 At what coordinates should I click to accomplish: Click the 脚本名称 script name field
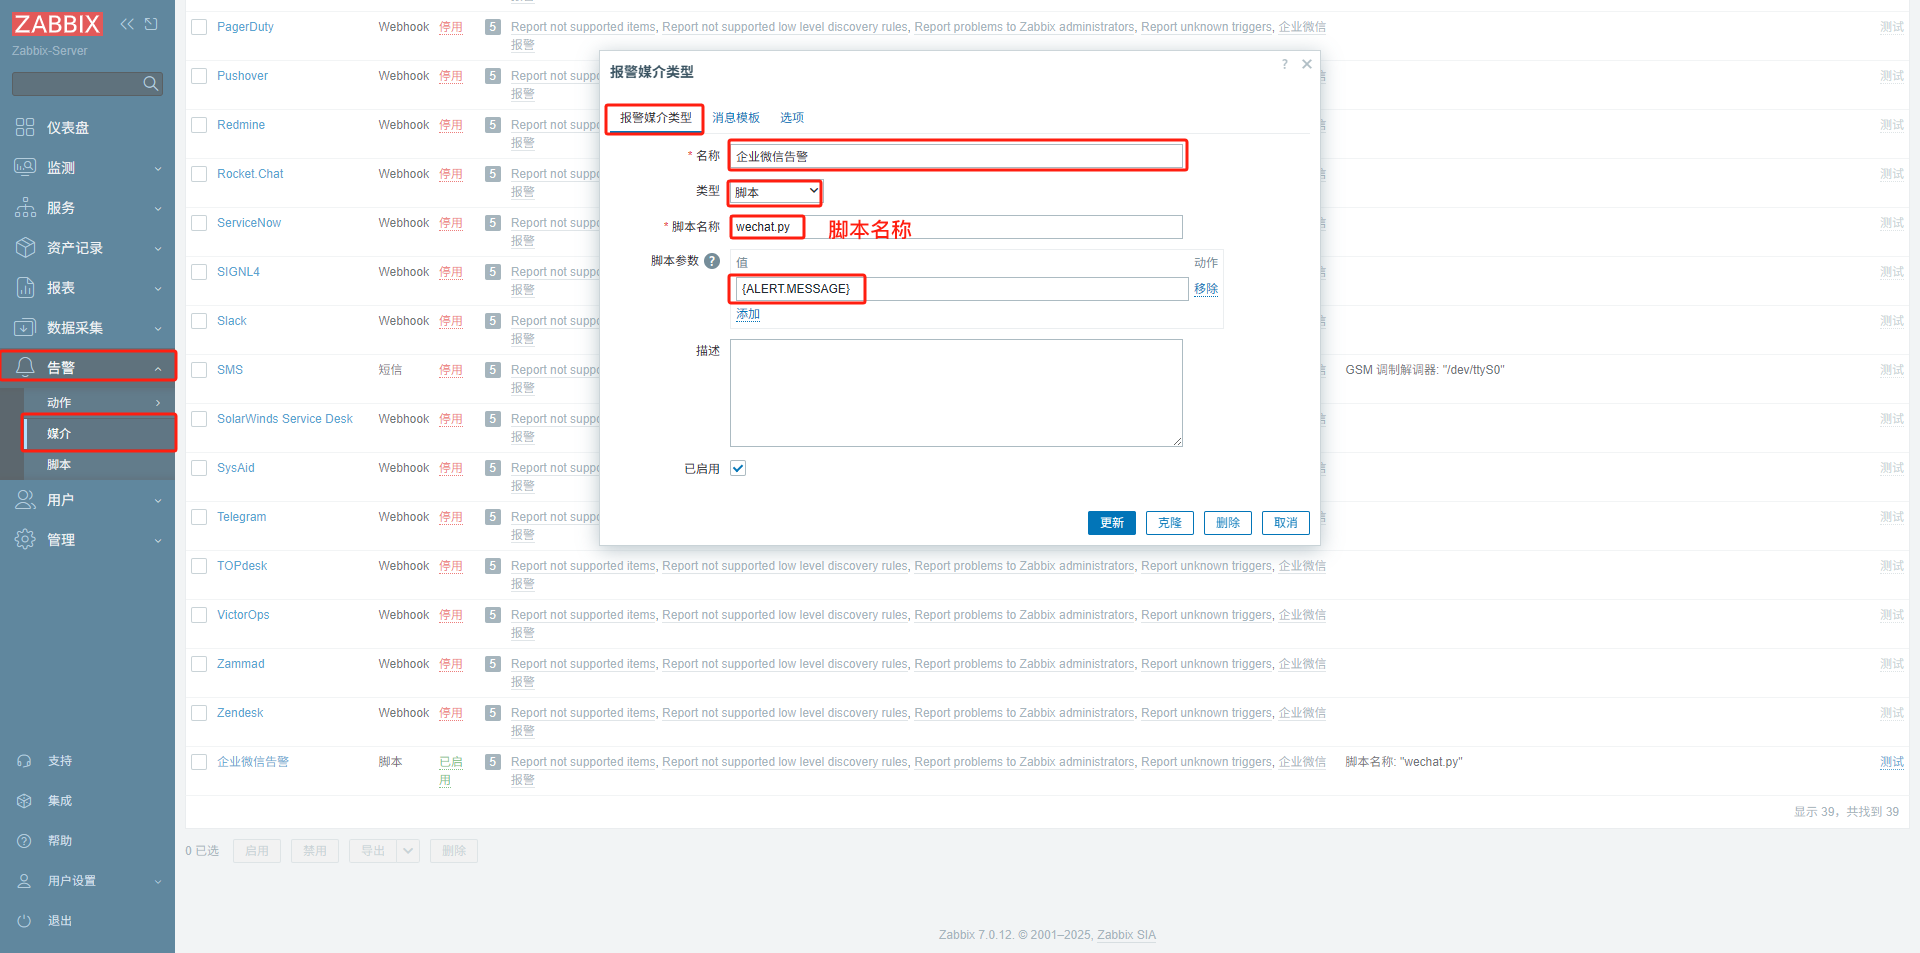coord(956,227)
